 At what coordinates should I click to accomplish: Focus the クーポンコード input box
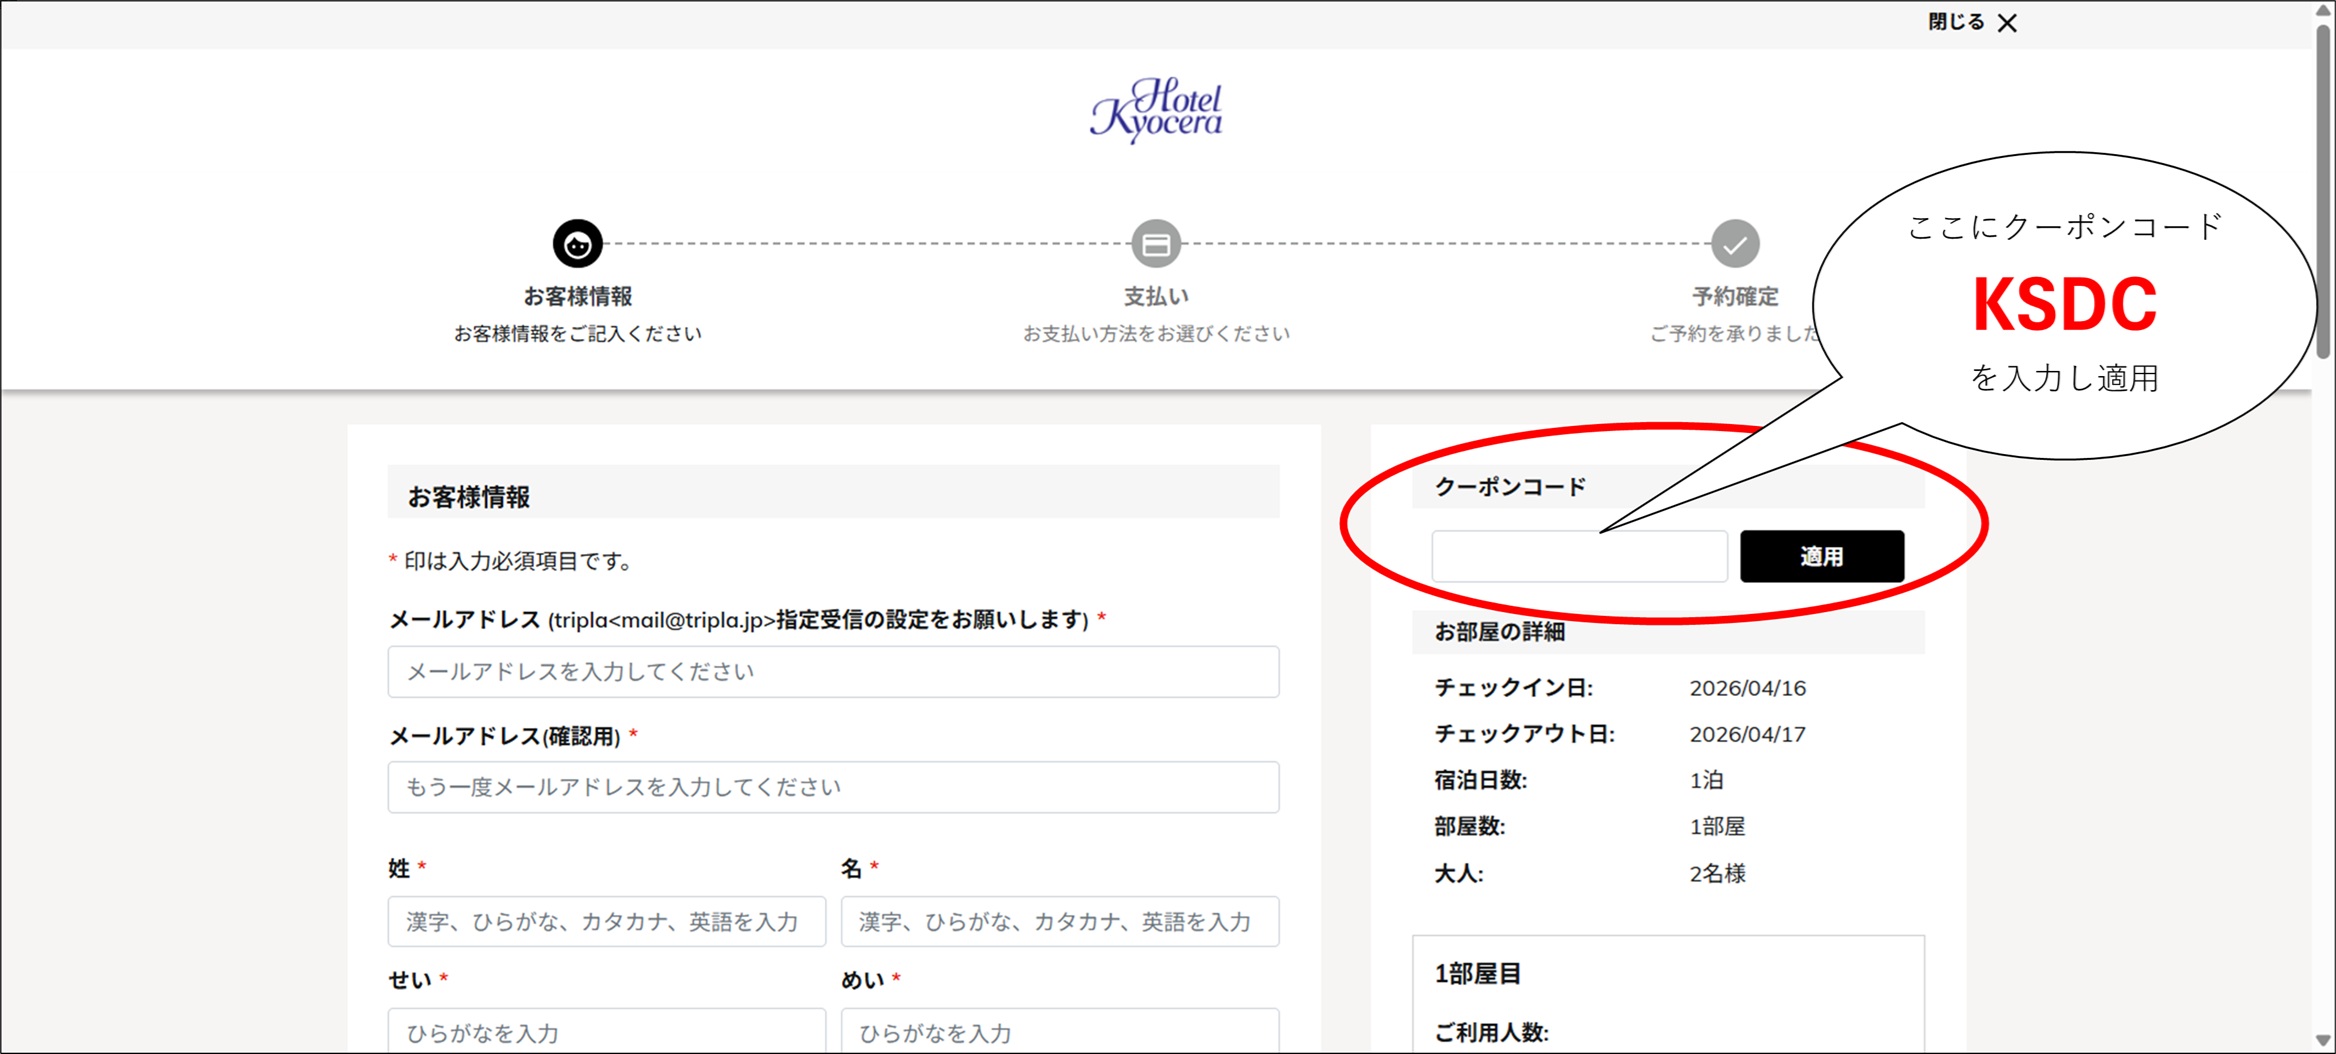pos(1579,557)
